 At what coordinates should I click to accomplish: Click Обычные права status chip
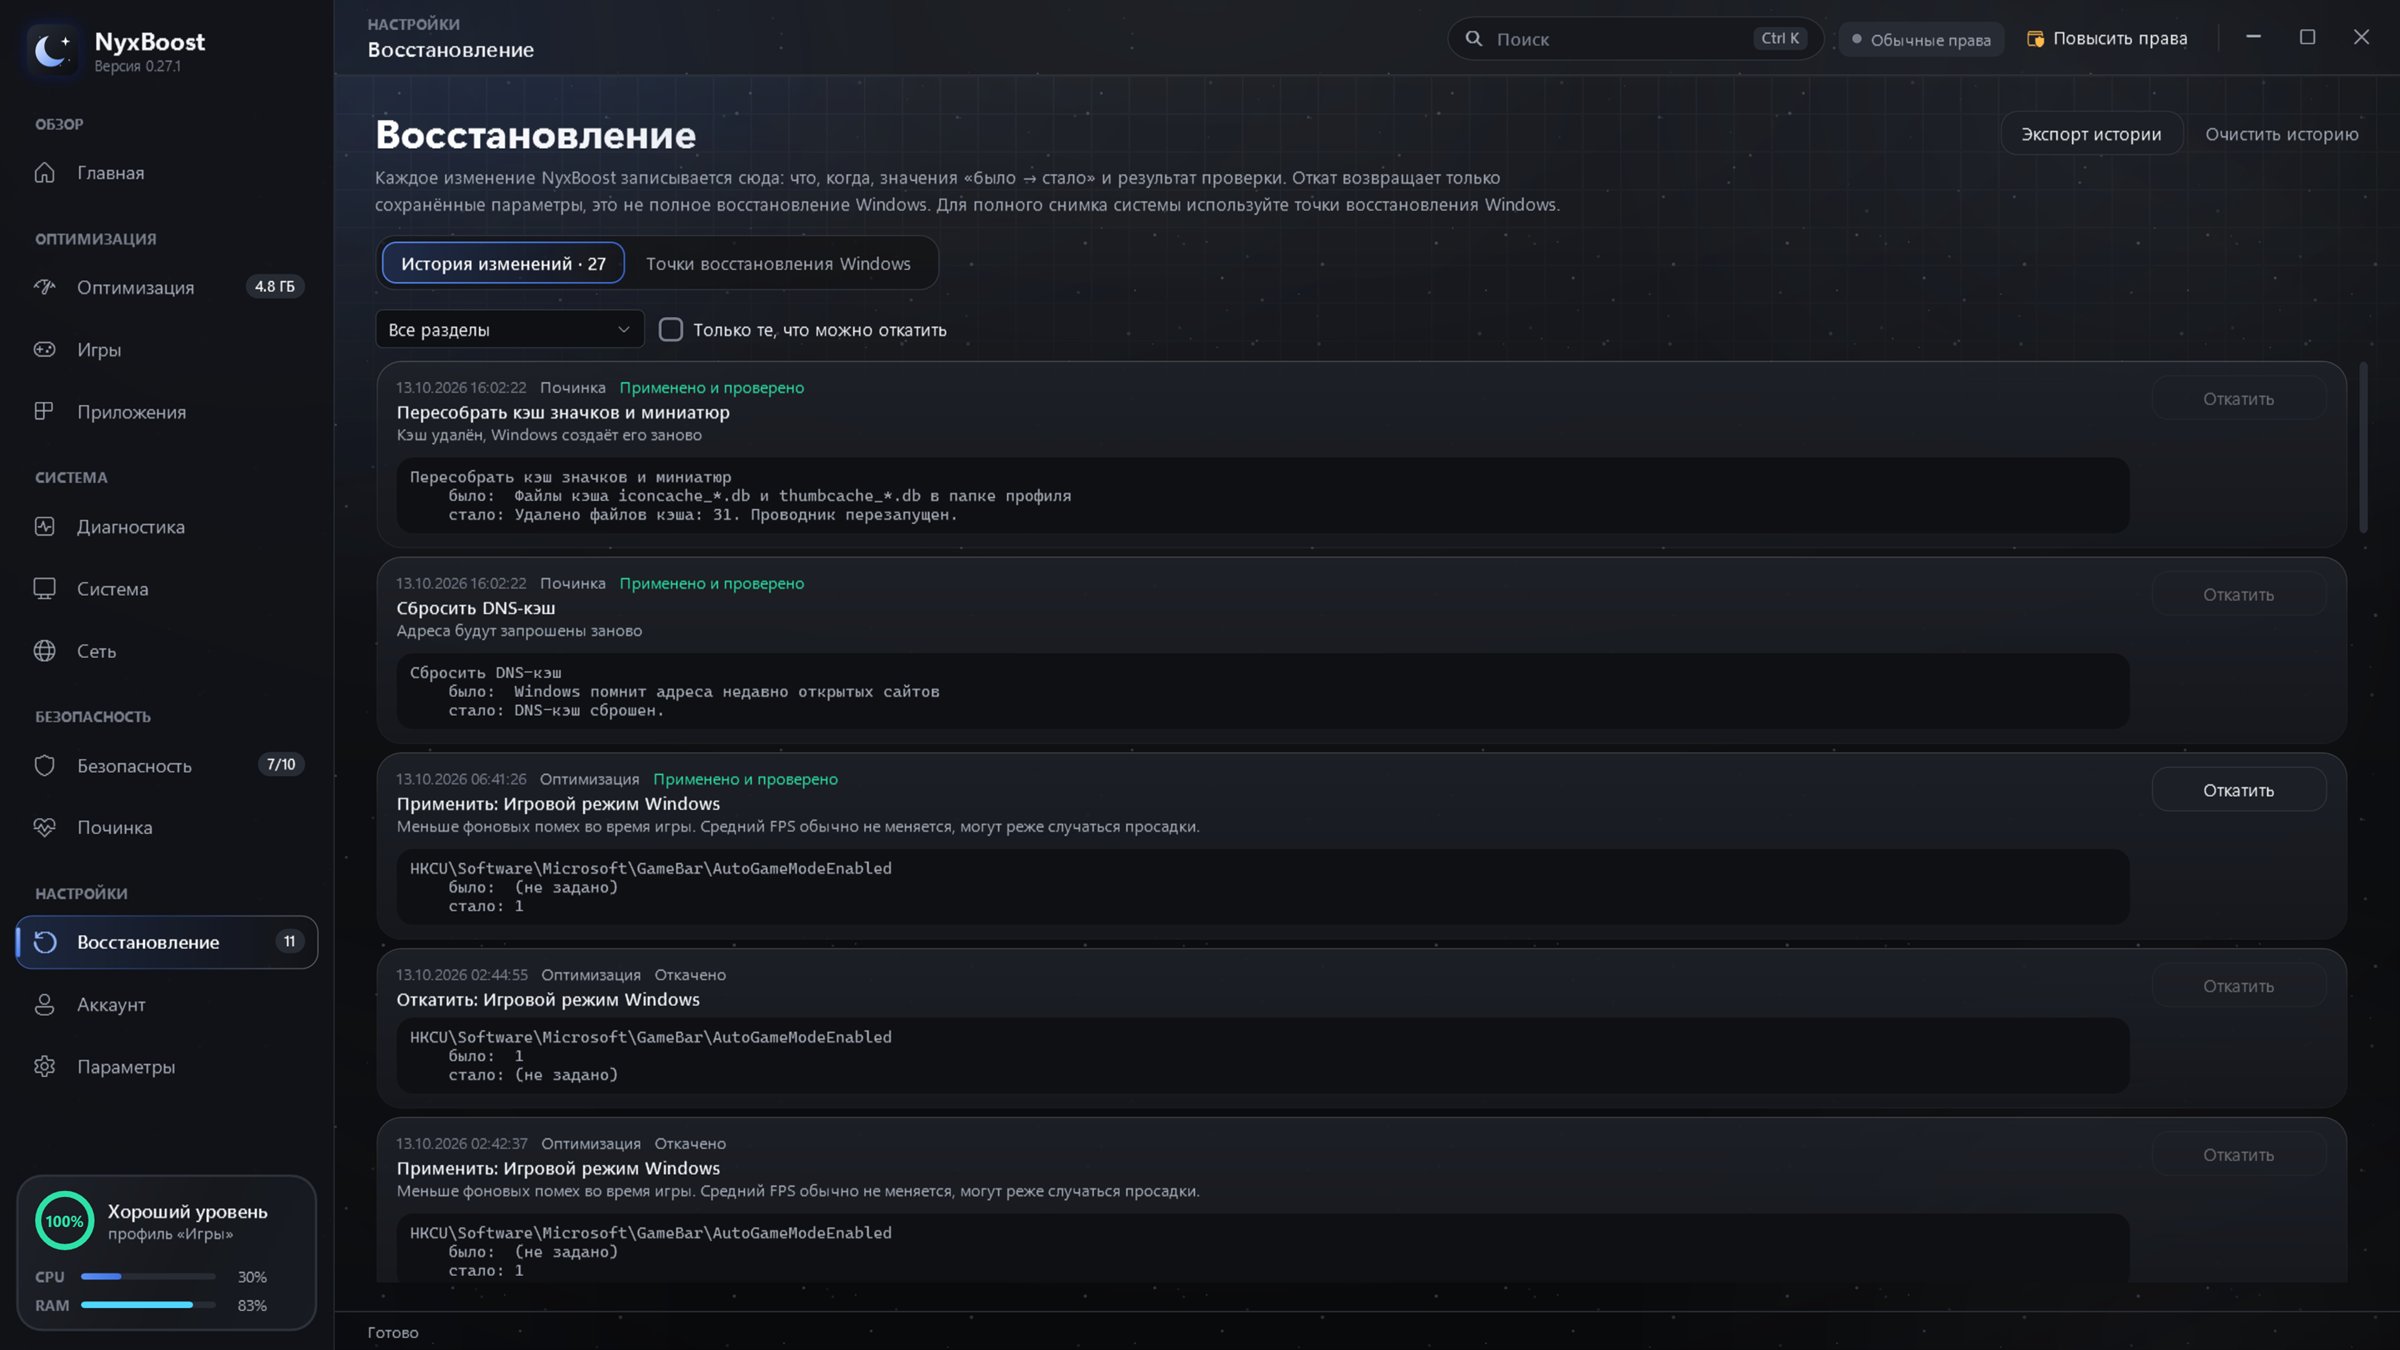1920,39
